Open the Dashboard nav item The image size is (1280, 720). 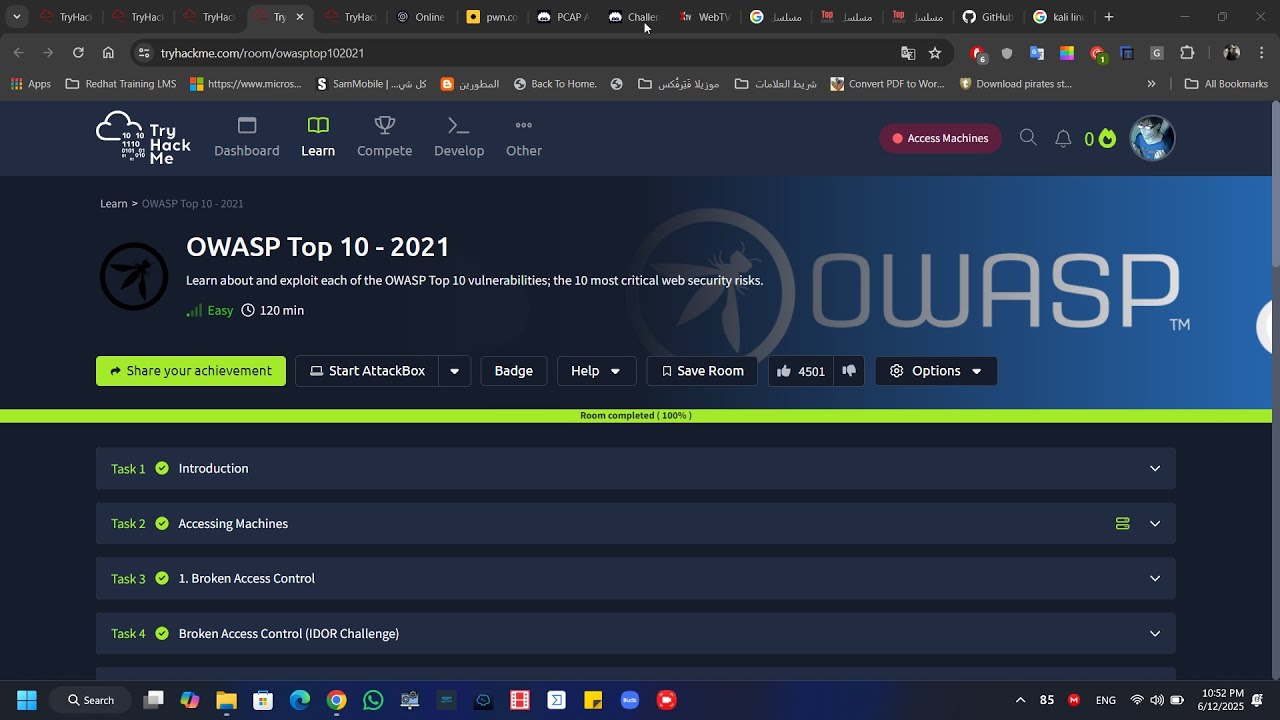click(247, 138)
